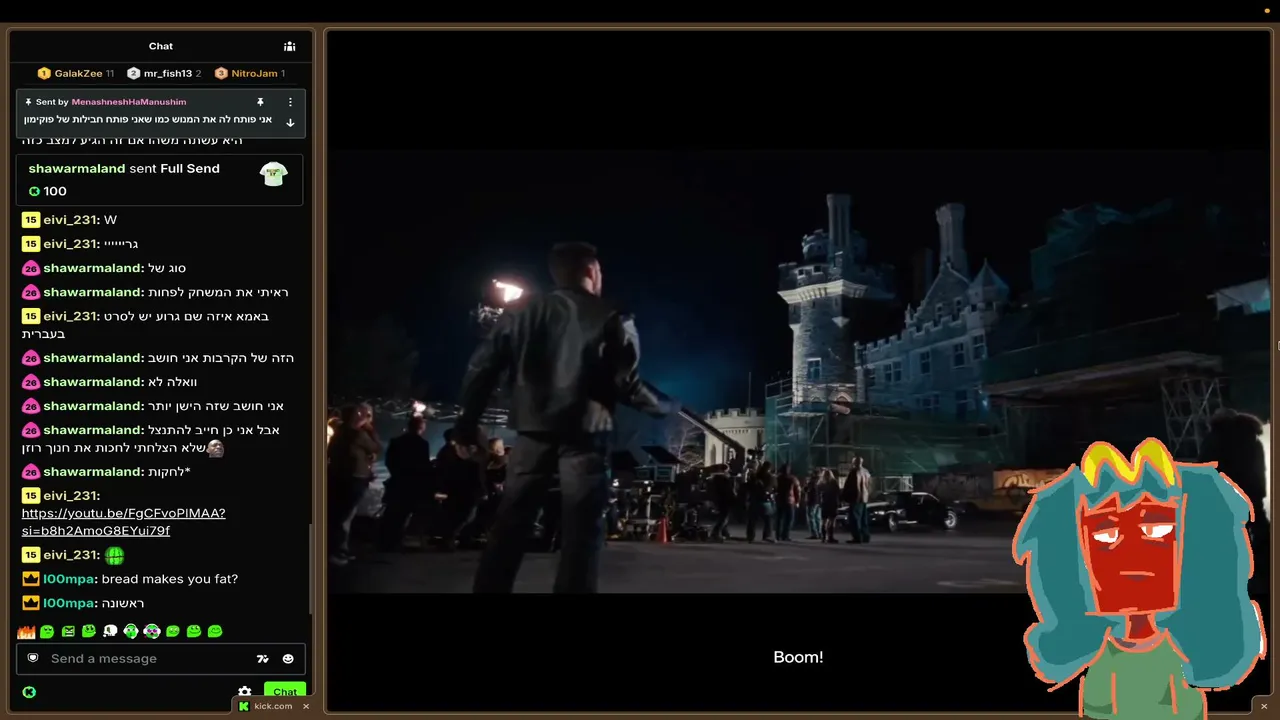Click the stream video player

coord(798,370)
